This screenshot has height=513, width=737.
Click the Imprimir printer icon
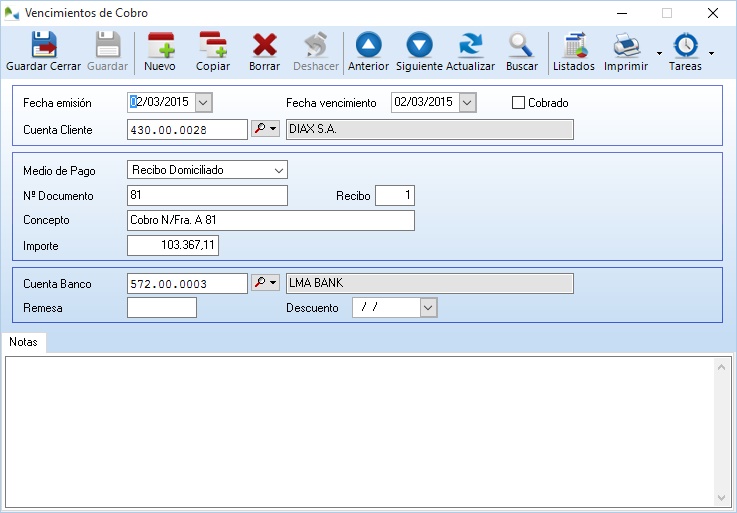[626, 46]
